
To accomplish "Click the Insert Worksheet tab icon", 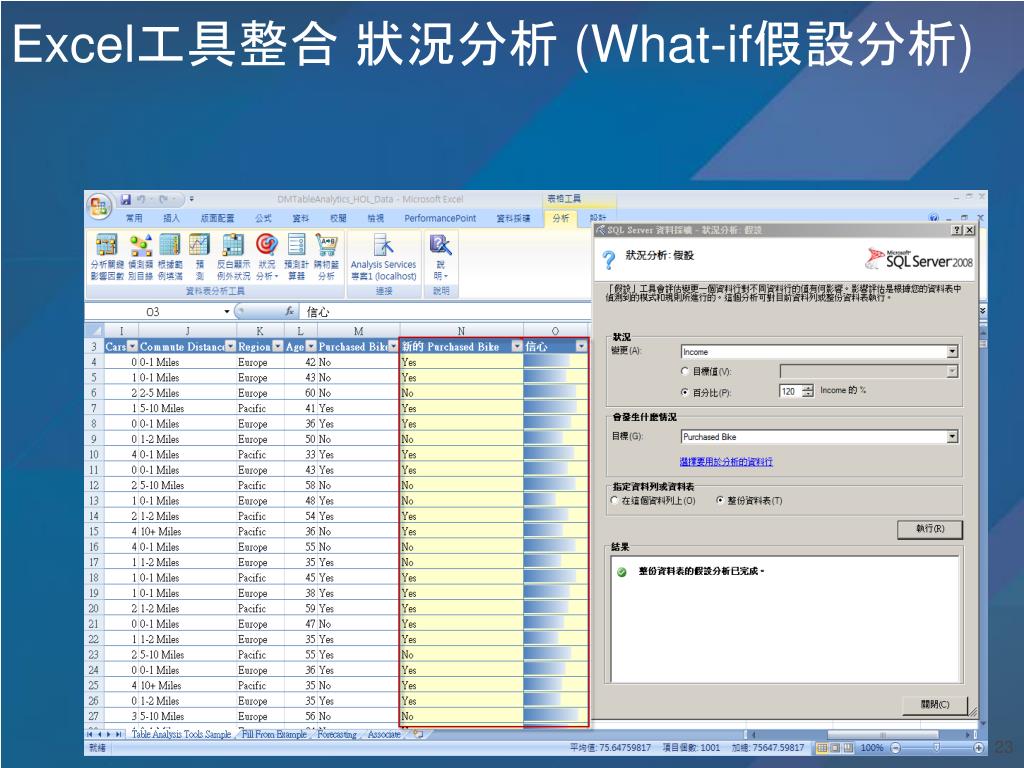I will tap(418, 734).
